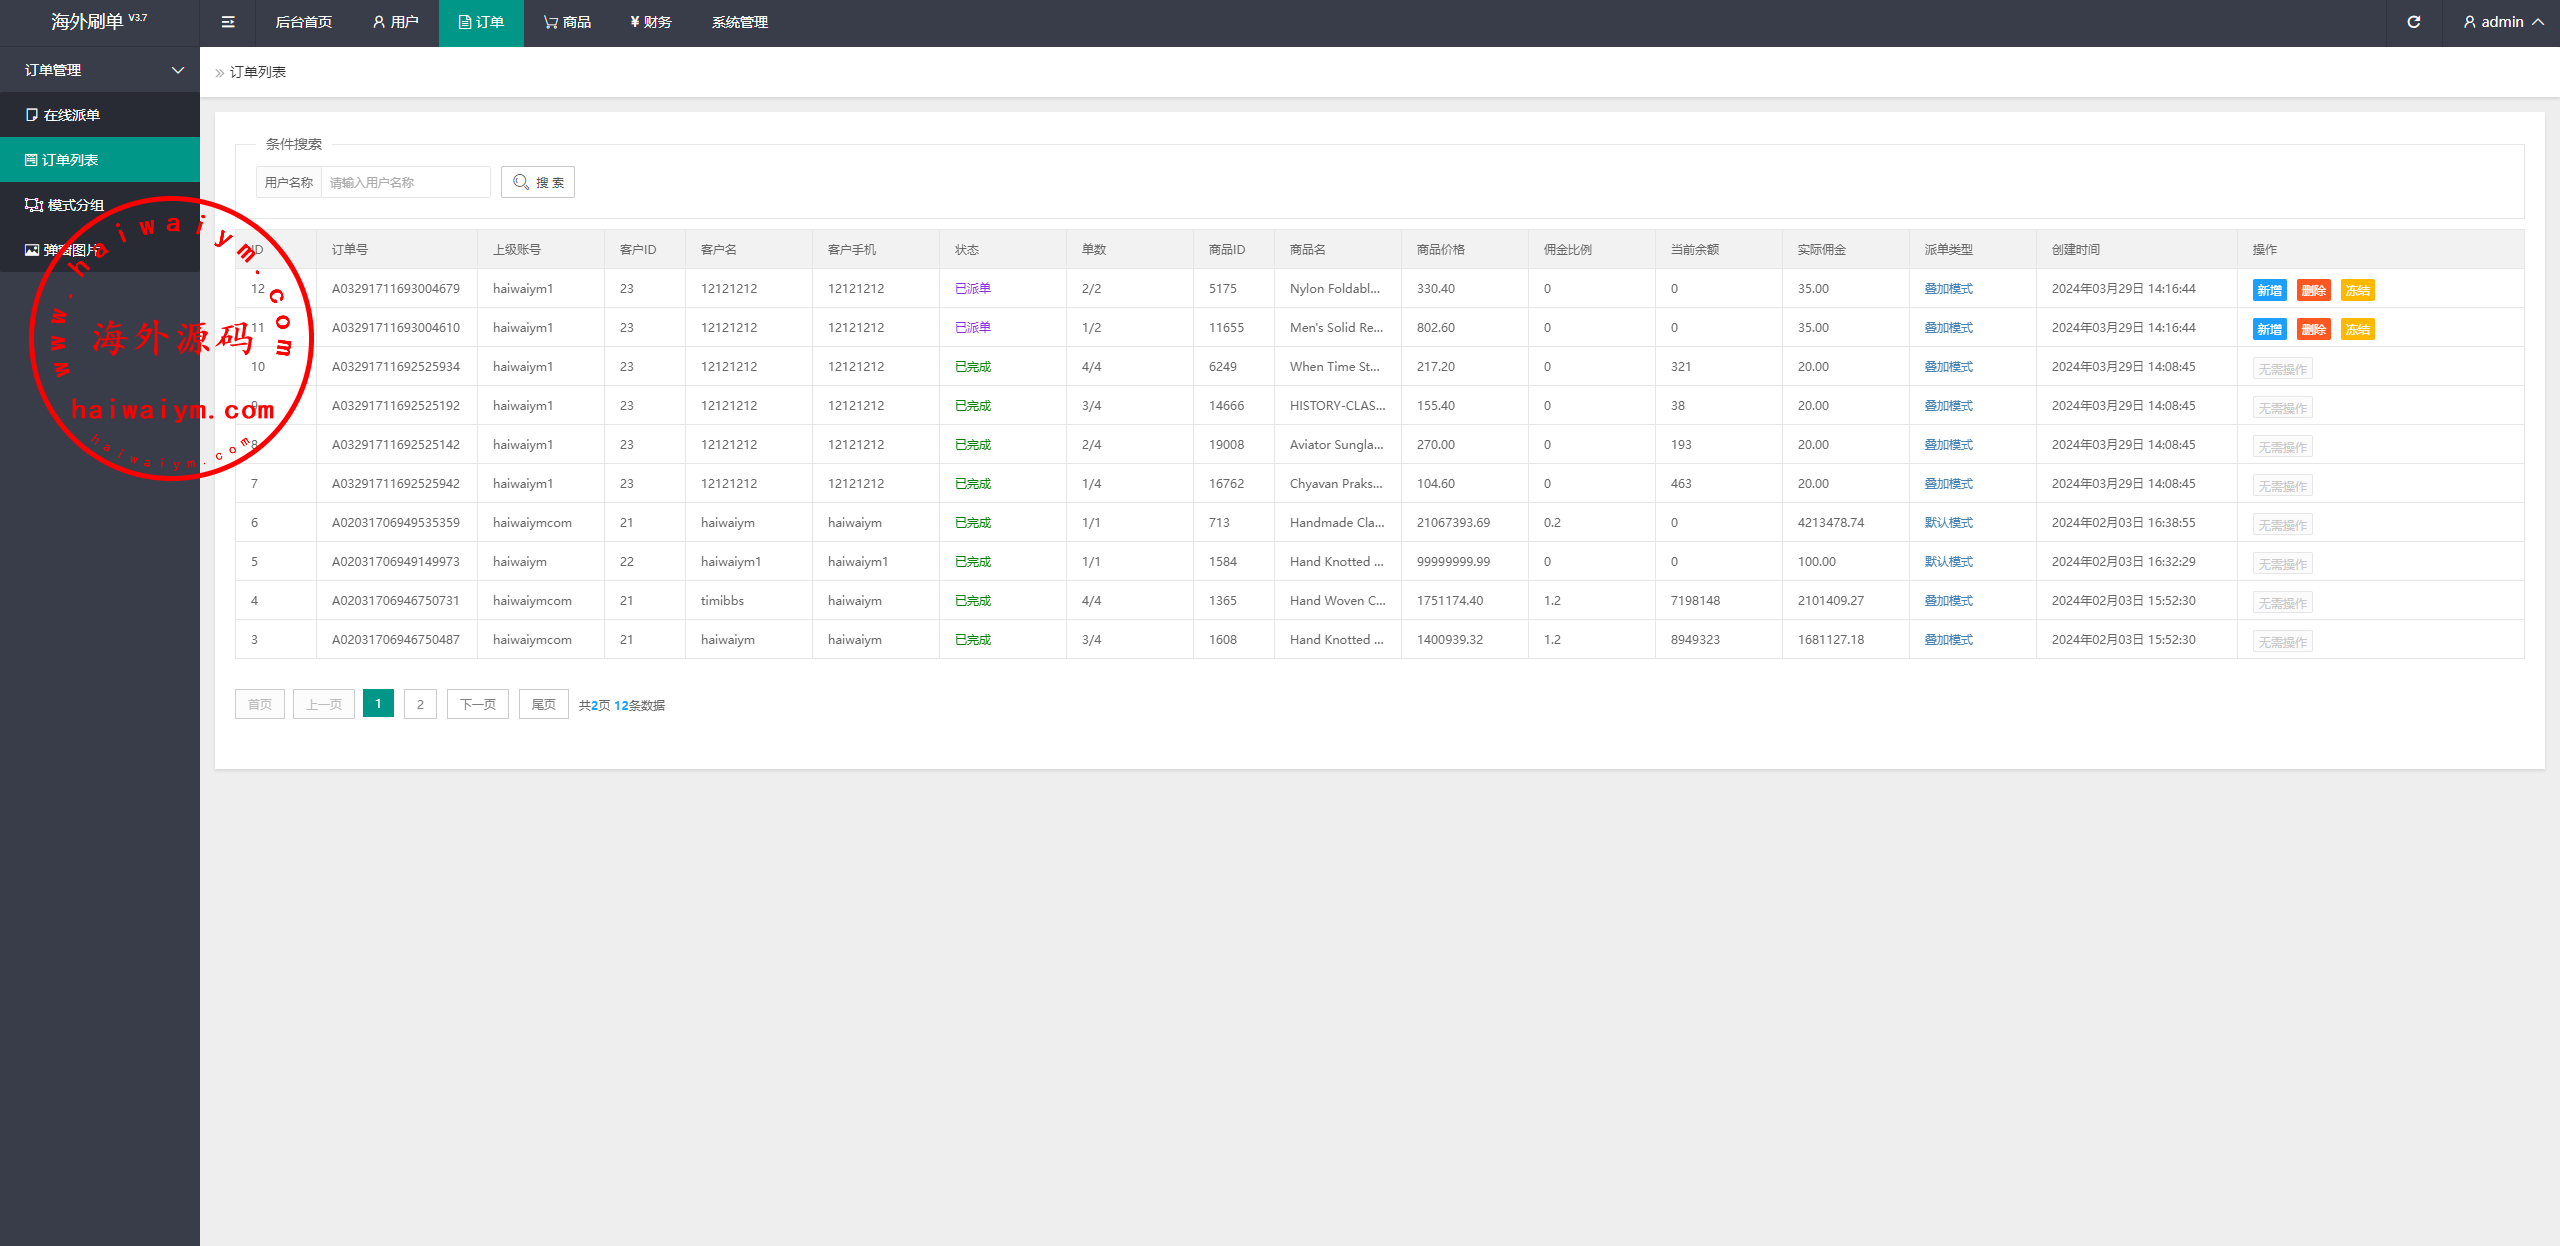Collapse the 订单管理 sidebar group
Viewport: 2560px width, 1246px height.
(x=100, y=70)
